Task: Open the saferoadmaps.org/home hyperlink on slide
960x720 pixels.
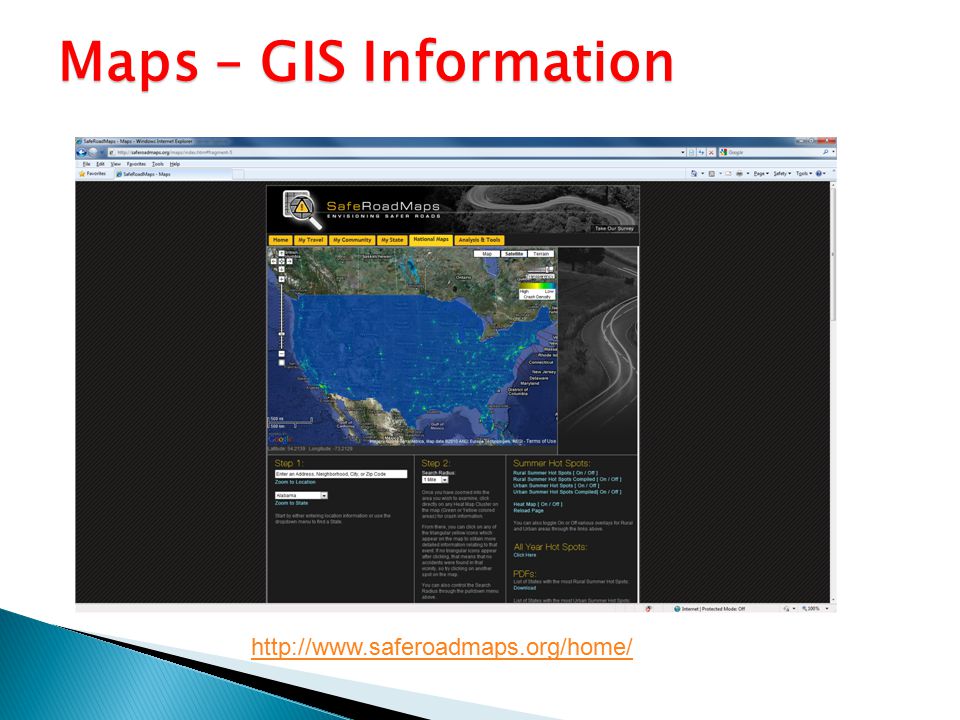Action: tap(441, 647)
